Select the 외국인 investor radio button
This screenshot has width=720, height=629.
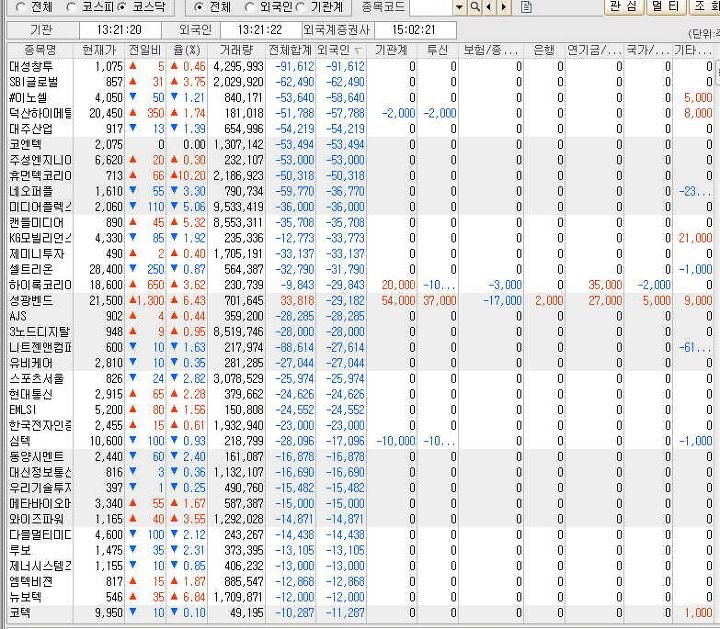tap(249, 7)
